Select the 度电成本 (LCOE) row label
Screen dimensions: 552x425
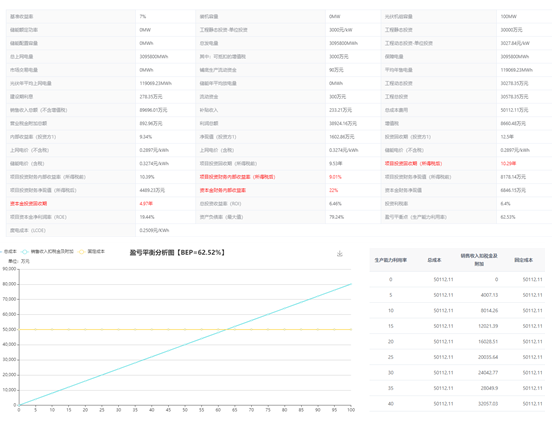[28, 230]
